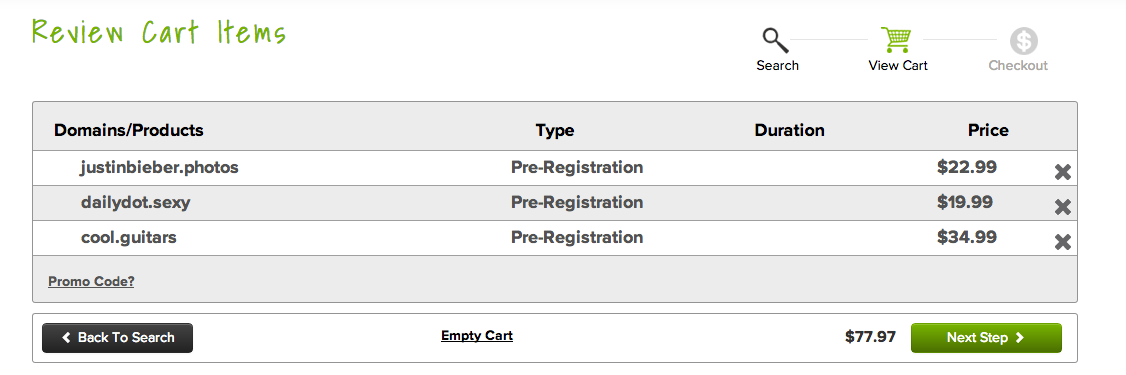Click the green View Cart icon
Screen dimensions: 1126x375
(897, 40)
